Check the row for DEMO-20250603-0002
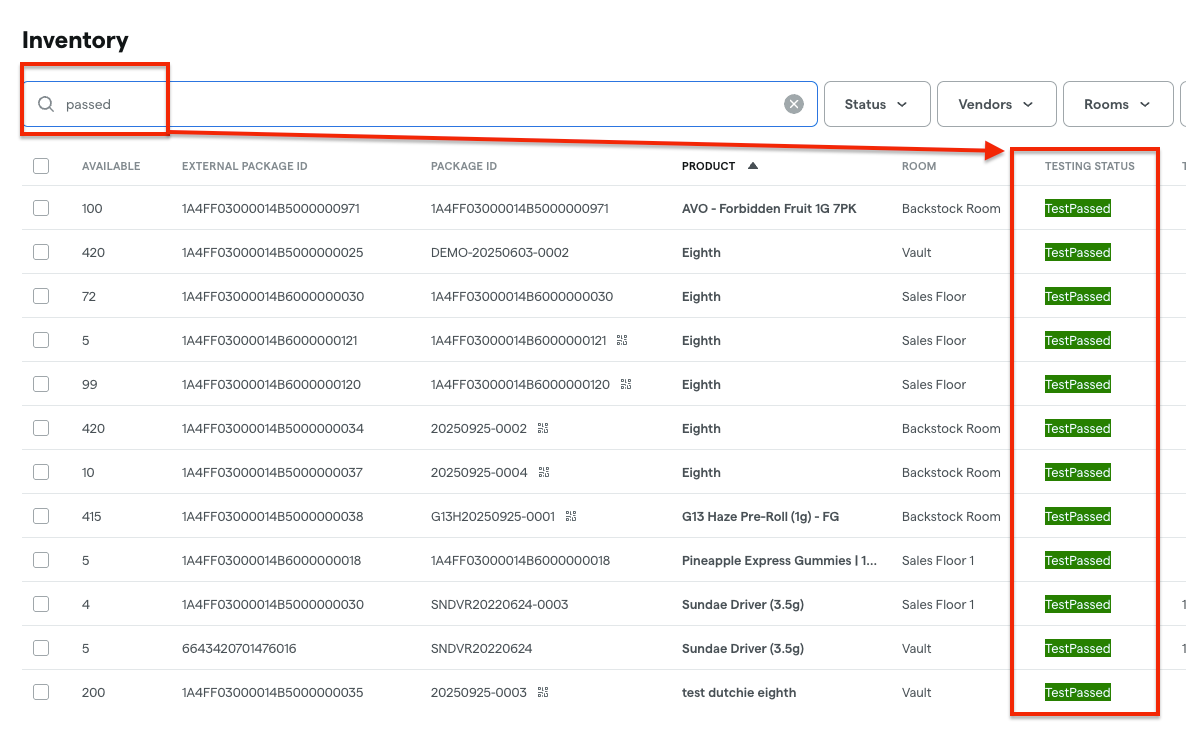Image resolution: width=1186 pixels, height=743 pixels. click(41, 252)
